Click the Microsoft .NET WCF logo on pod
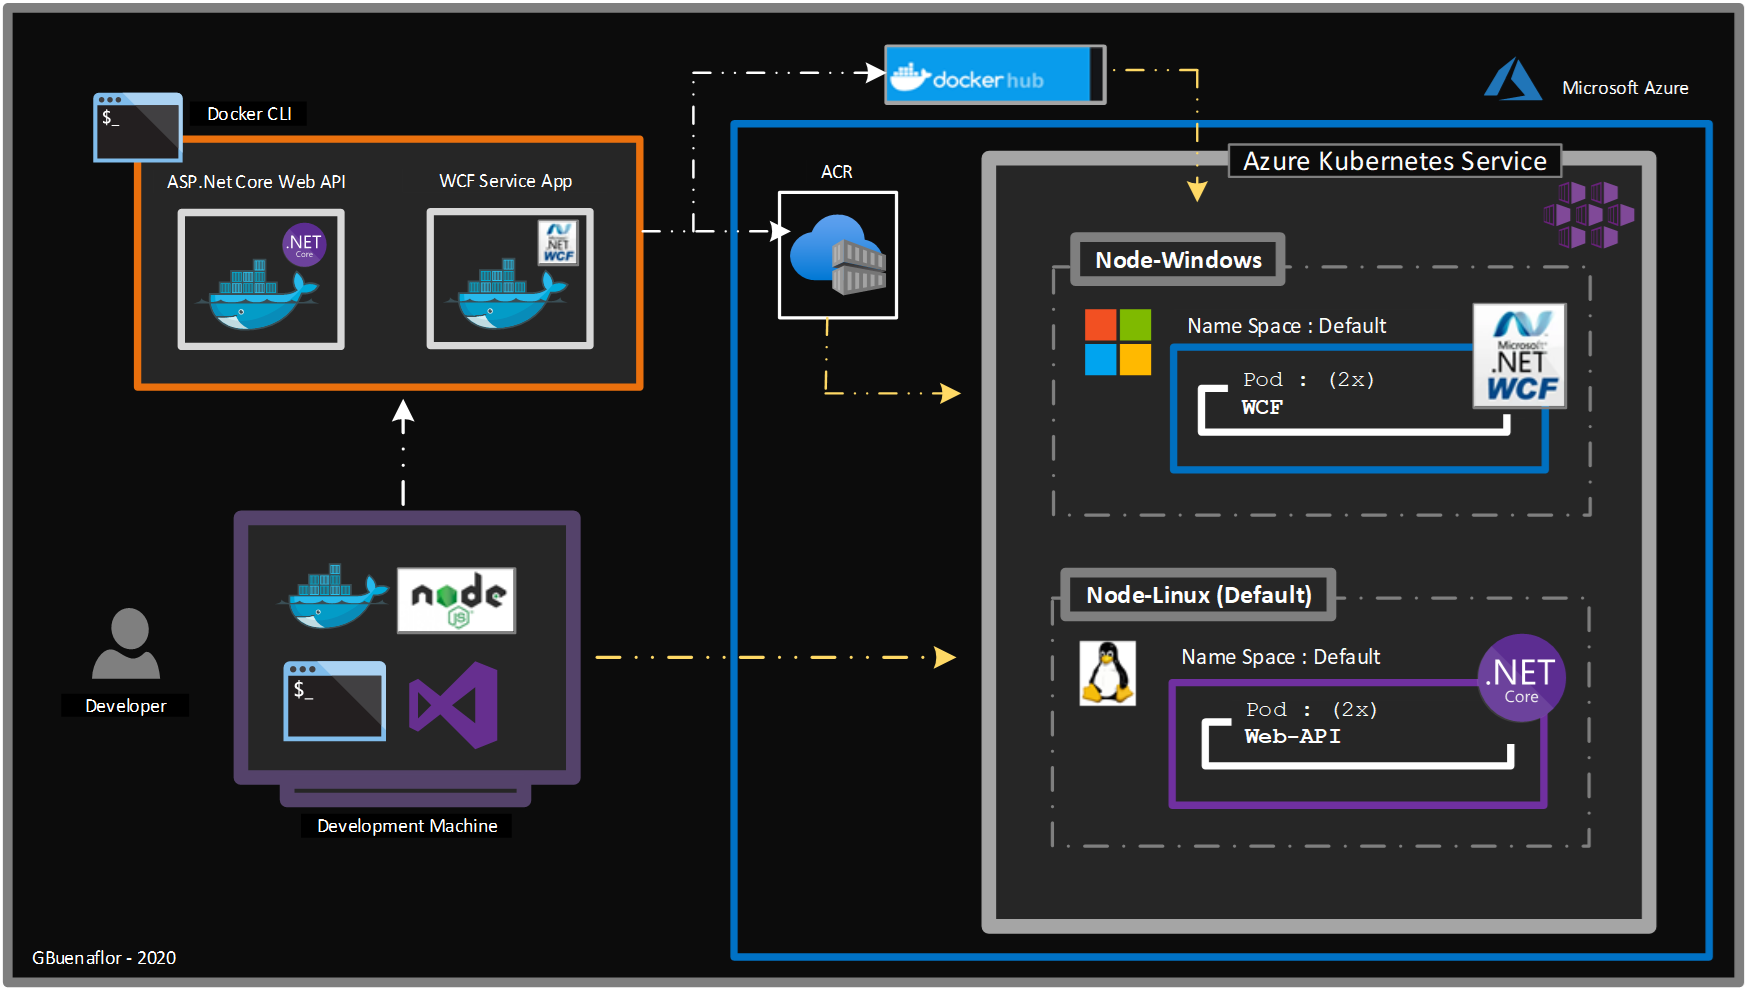The height and width of the screenshot is (990, 1747). point(1519,356)
